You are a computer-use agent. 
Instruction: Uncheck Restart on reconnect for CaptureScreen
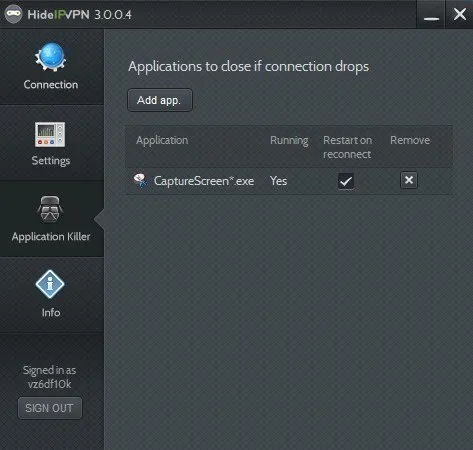(x=346, y=181)
